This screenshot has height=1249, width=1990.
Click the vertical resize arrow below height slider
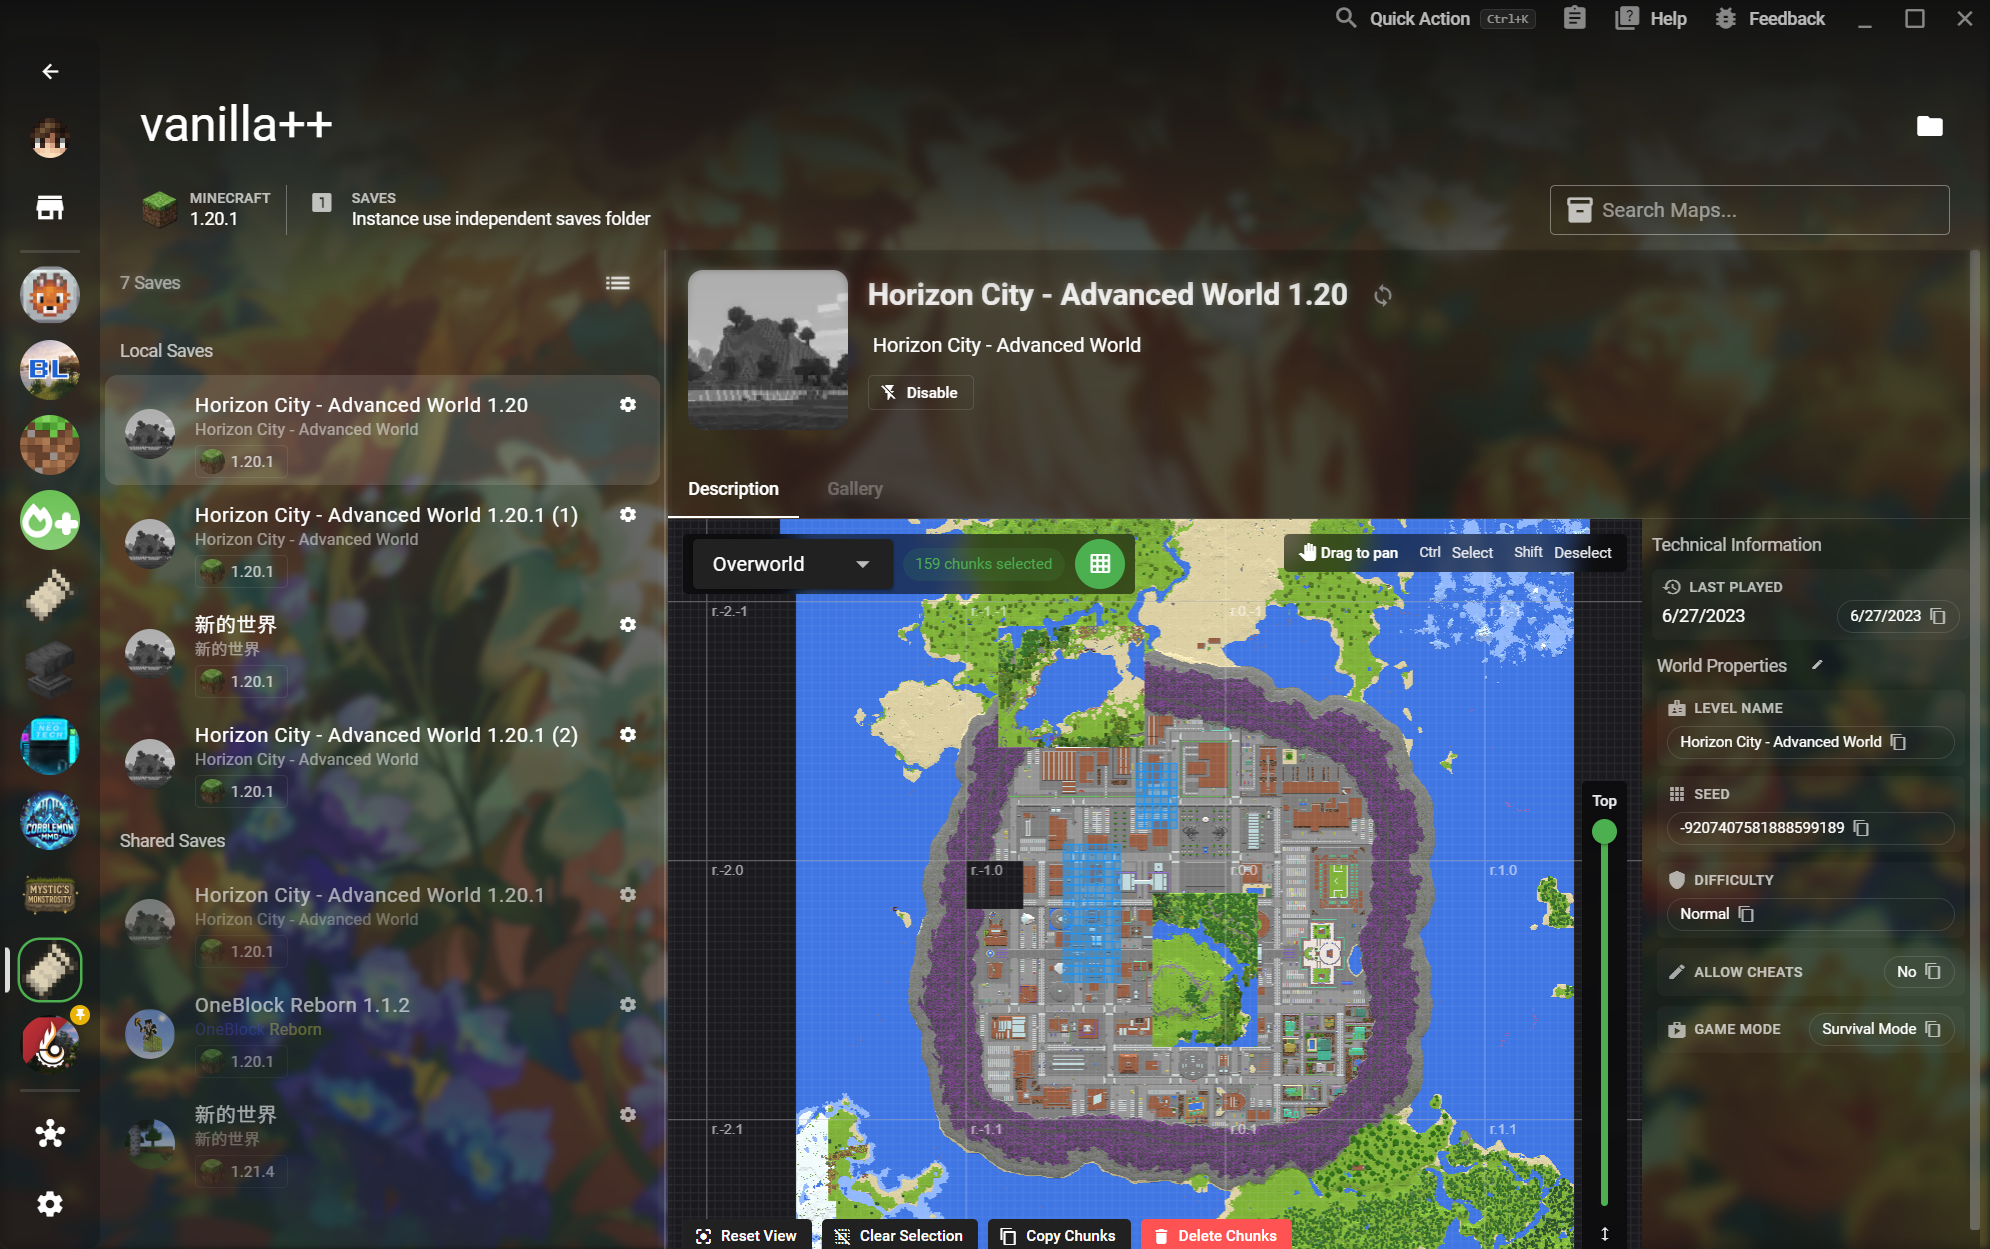tap(1604, 1234)
